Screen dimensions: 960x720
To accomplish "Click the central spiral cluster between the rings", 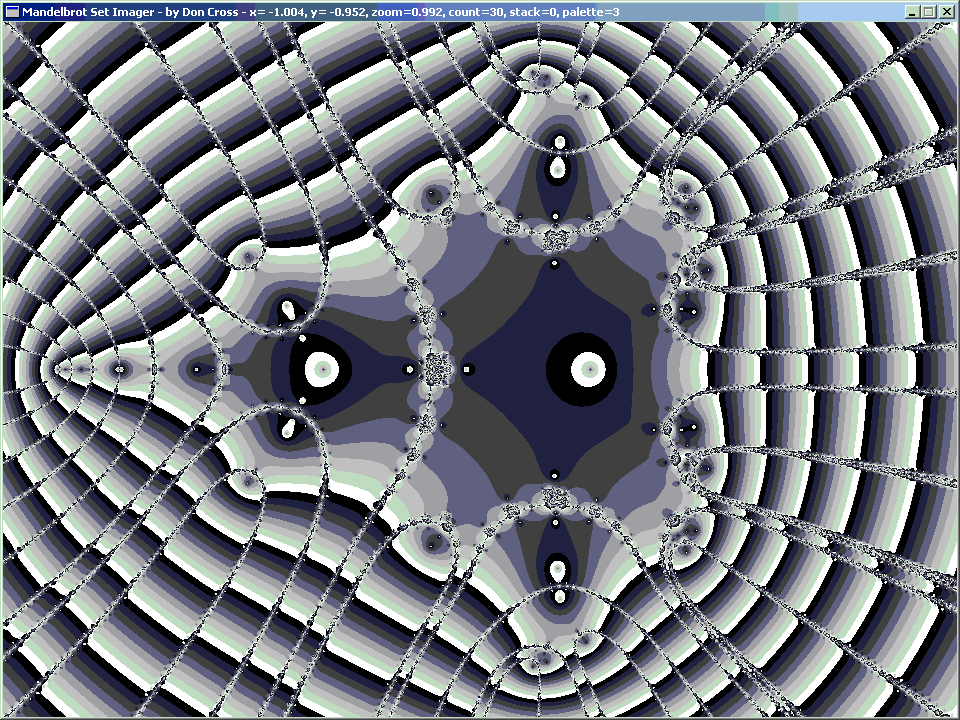I will 436,369.
